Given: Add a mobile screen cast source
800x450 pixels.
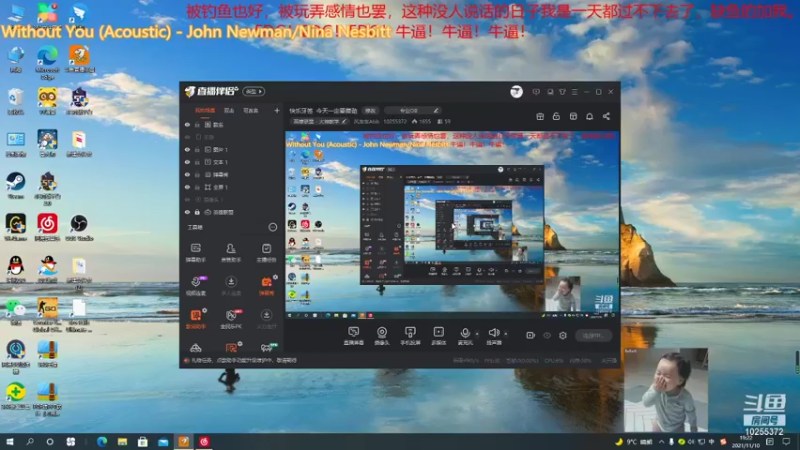Looking at the screenshot, I should click(410, 336).
